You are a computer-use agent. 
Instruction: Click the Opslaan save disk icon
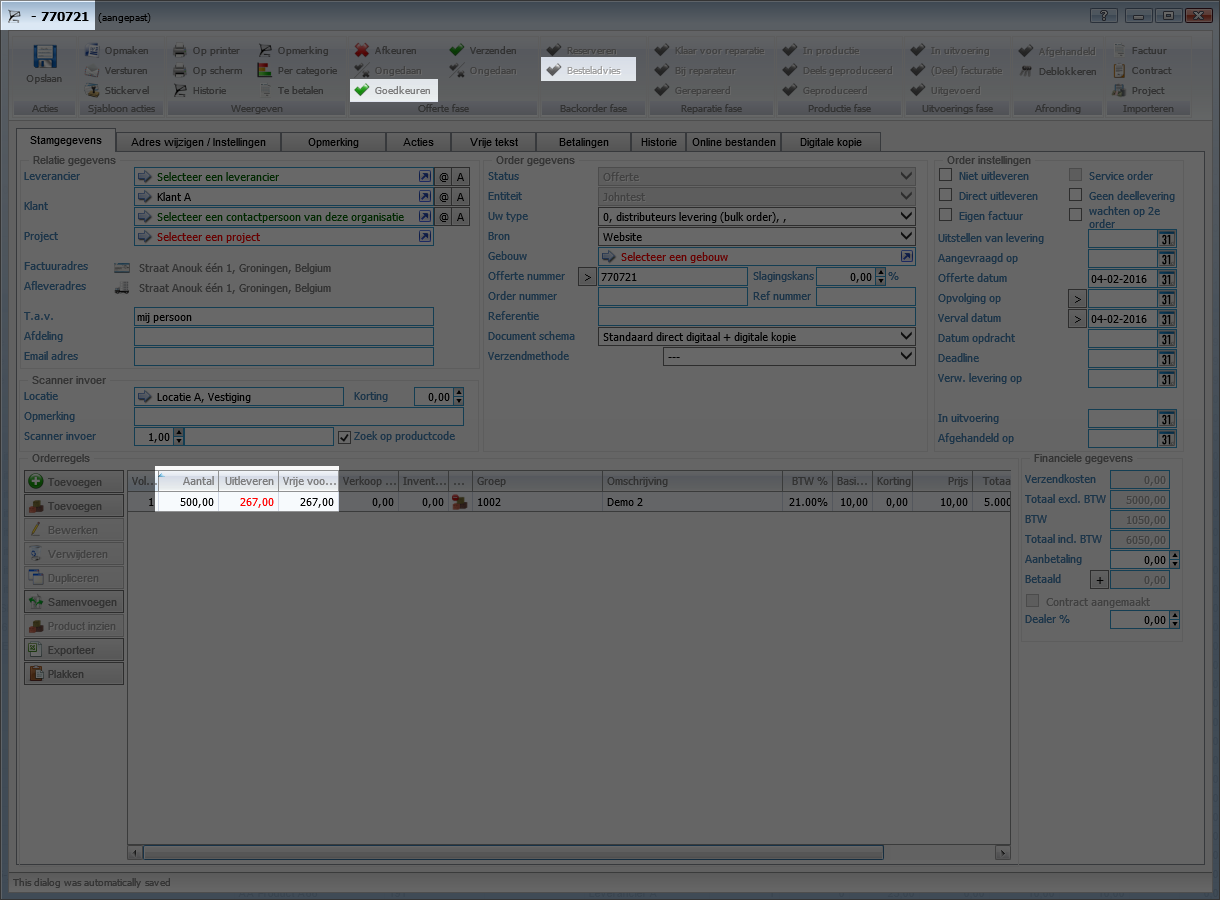[44, 58]
